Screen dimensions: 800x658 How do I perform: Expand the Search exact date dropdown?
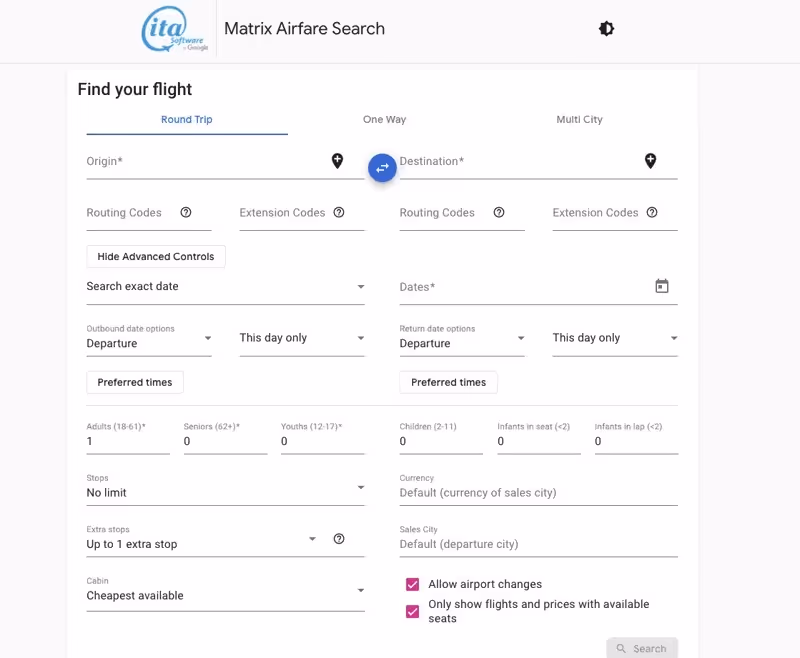pyautogui.click(x=225, y=286)
